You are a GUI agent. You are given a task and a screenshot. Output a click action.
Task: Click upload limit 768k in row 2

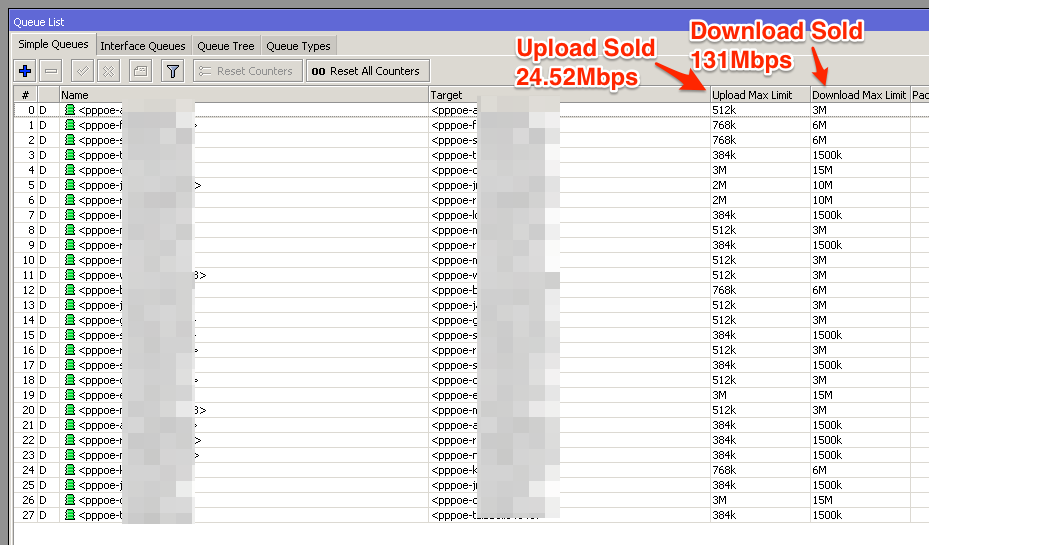(x=724, y=140)
